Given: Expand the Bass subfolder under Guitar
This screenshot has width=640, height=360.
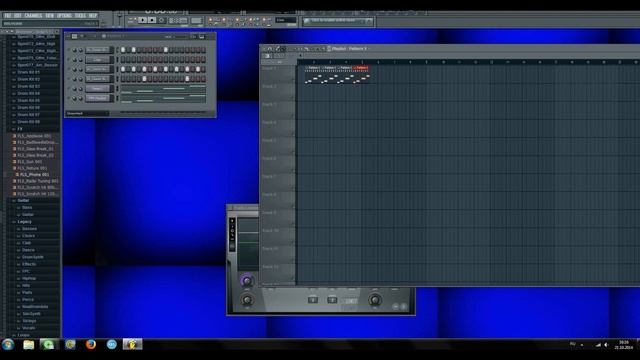Looking at the screenshot, I should pos(27,208).
